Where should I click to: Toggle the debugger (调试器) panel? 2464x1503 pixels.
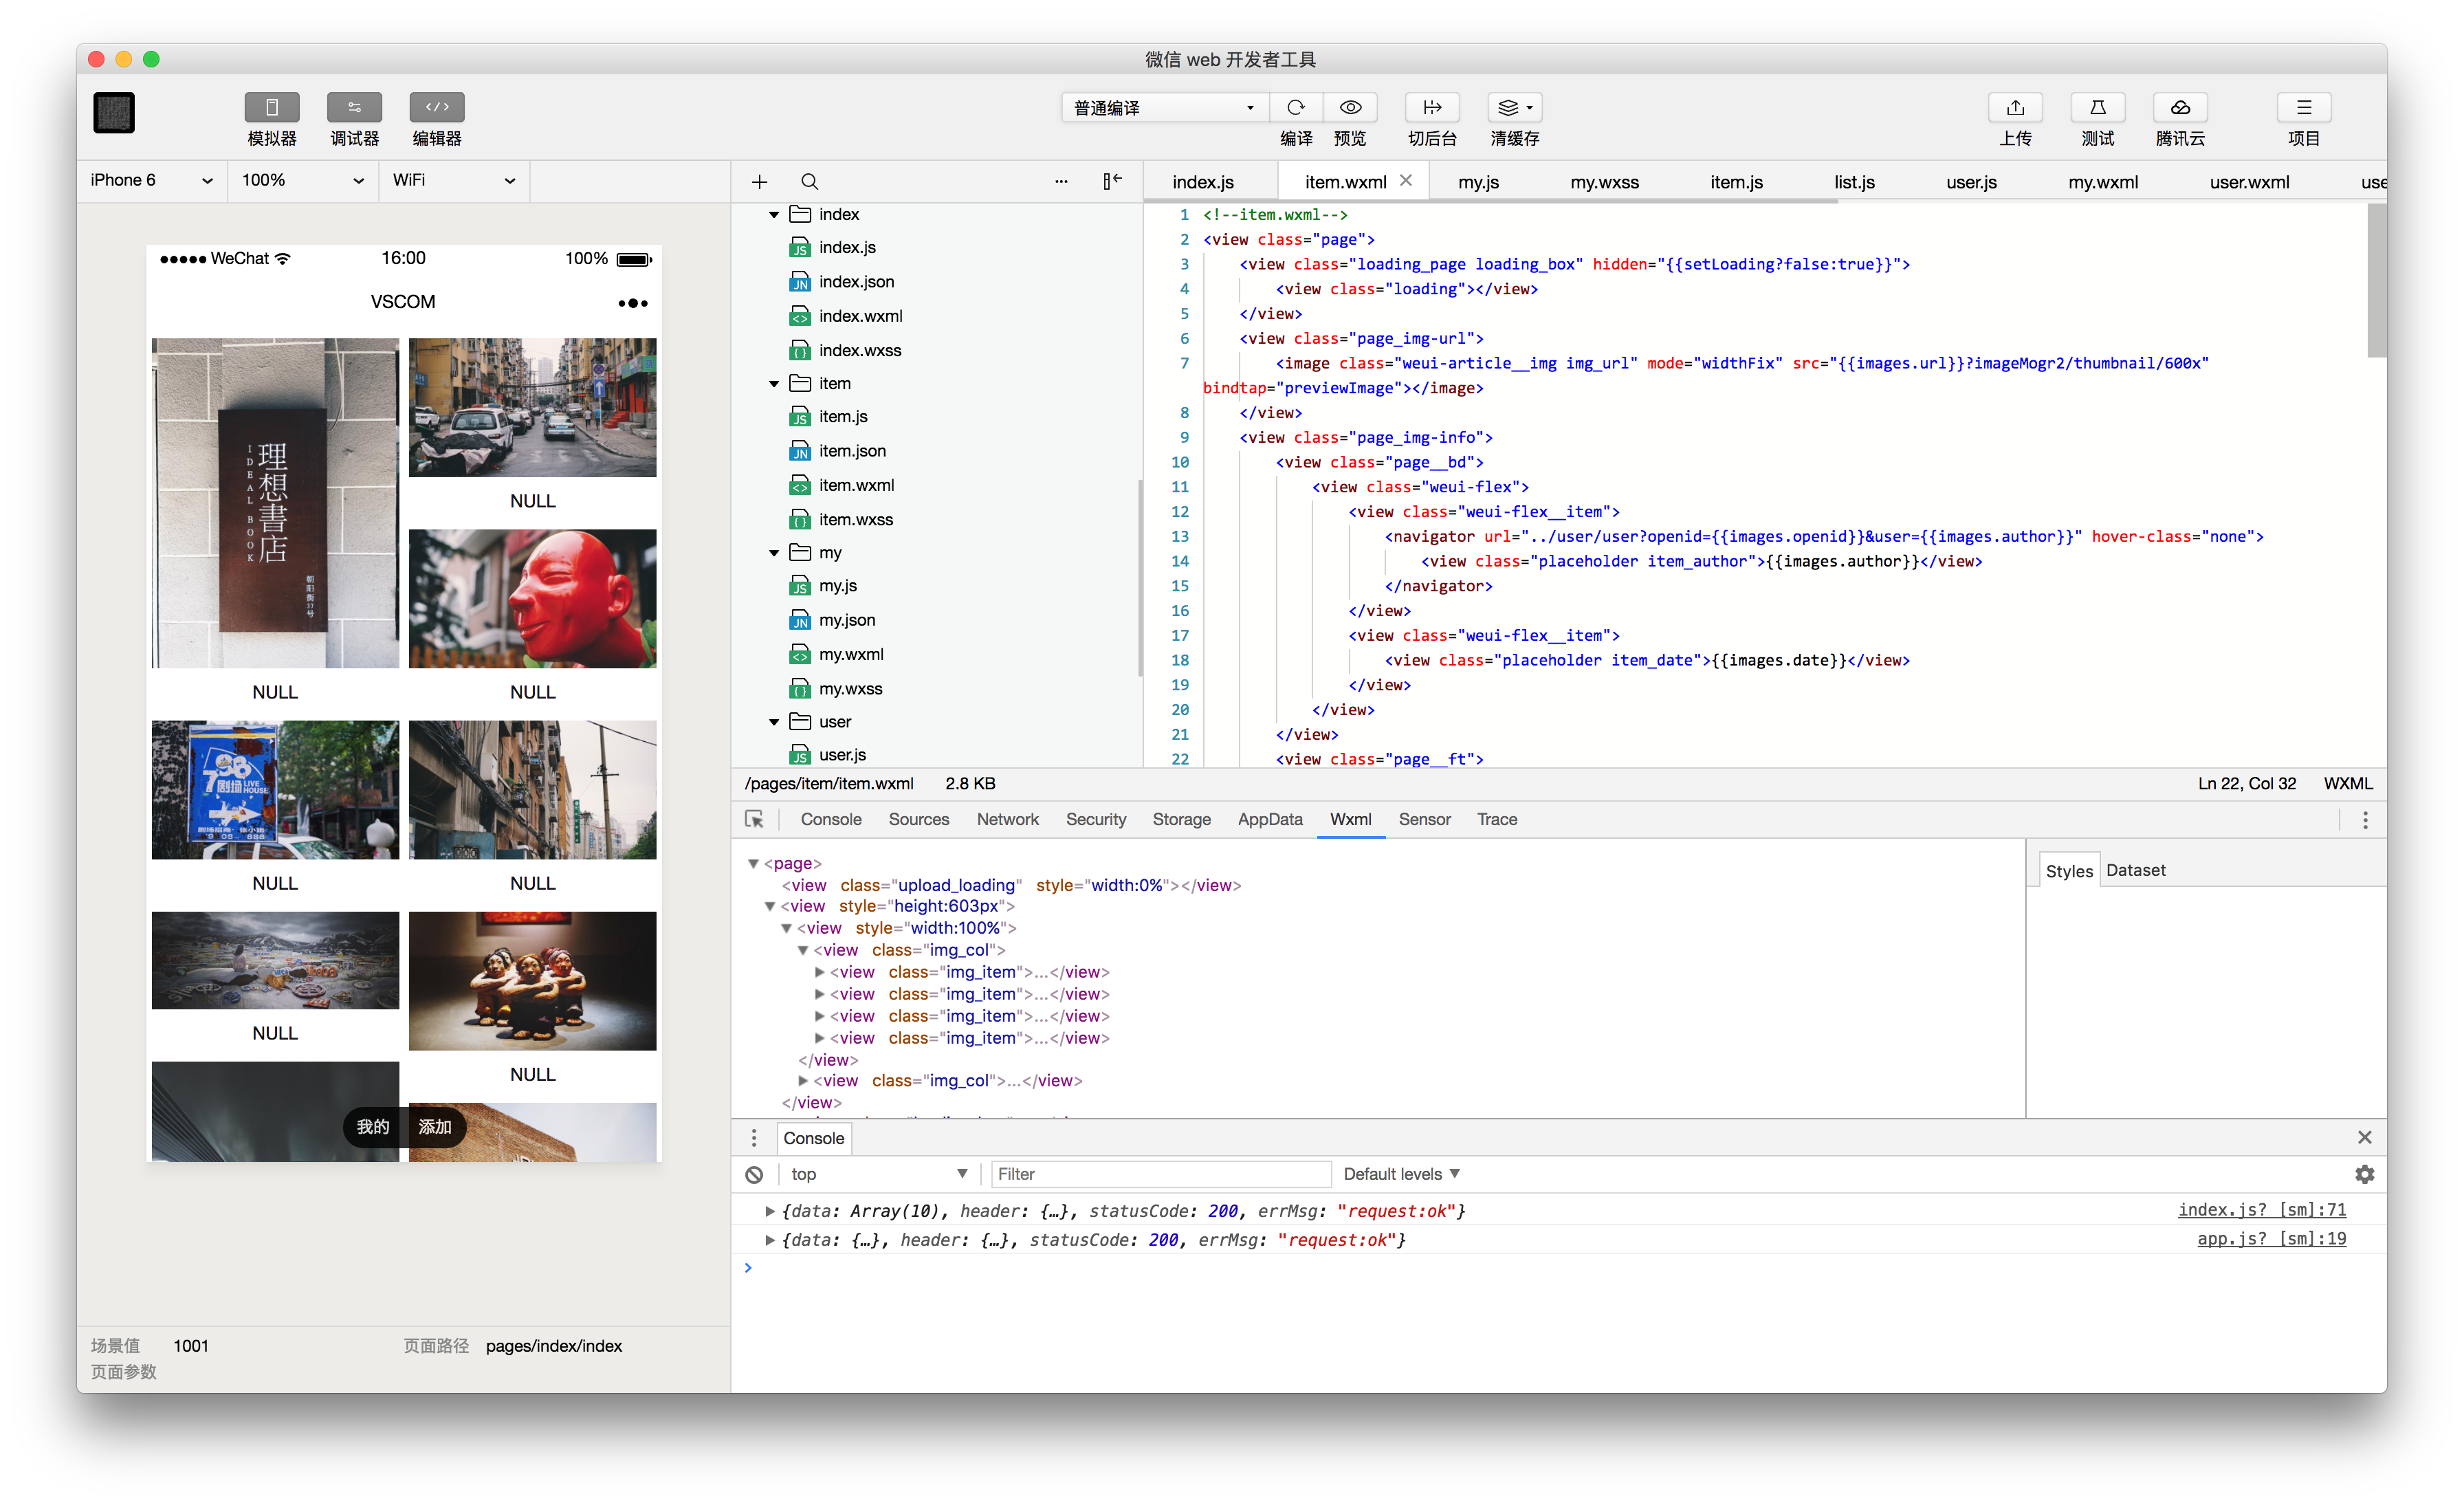354,107
